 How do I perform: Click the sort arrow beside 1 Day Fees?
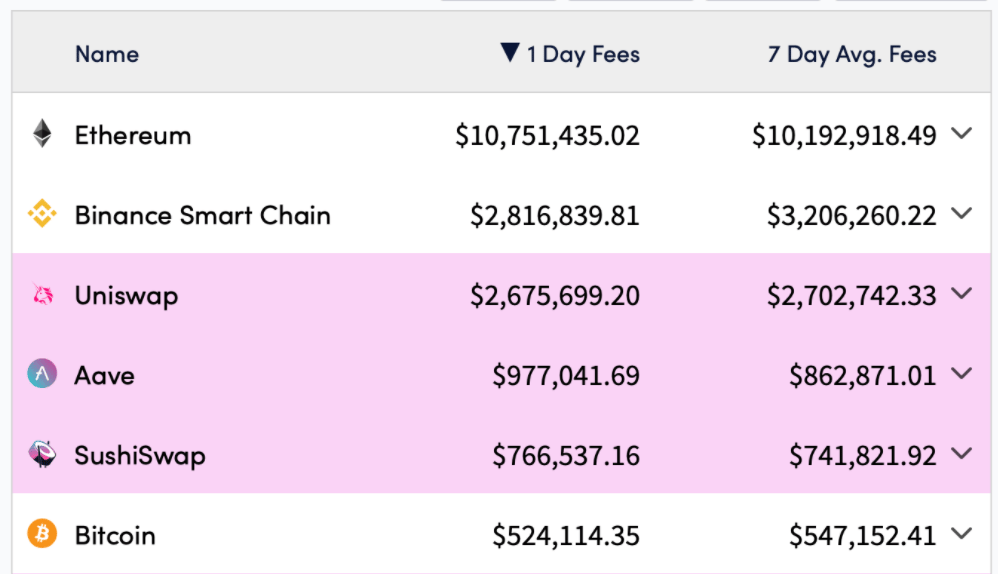point(510,53)
